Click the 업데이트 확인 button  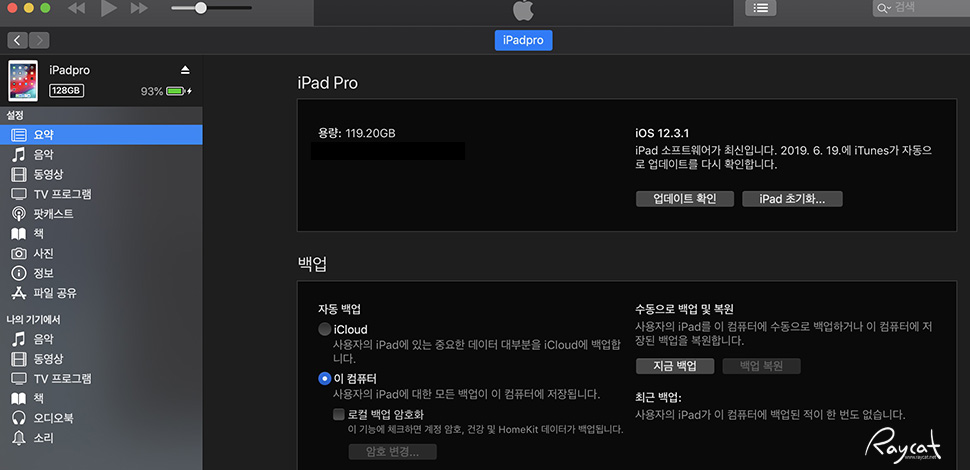685,199
